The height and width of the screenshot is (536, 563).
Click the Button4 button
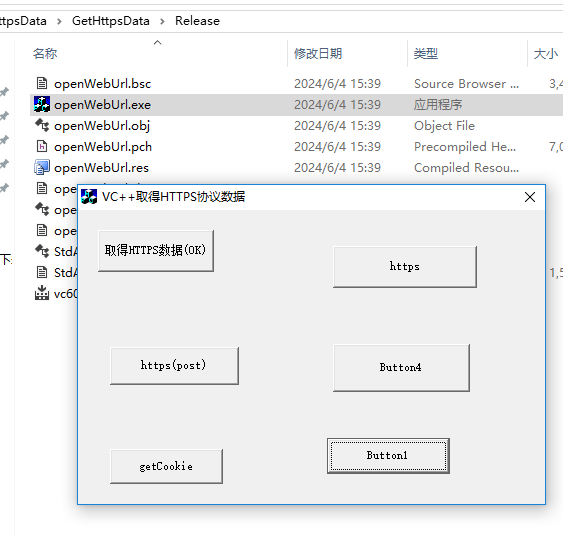401,368
